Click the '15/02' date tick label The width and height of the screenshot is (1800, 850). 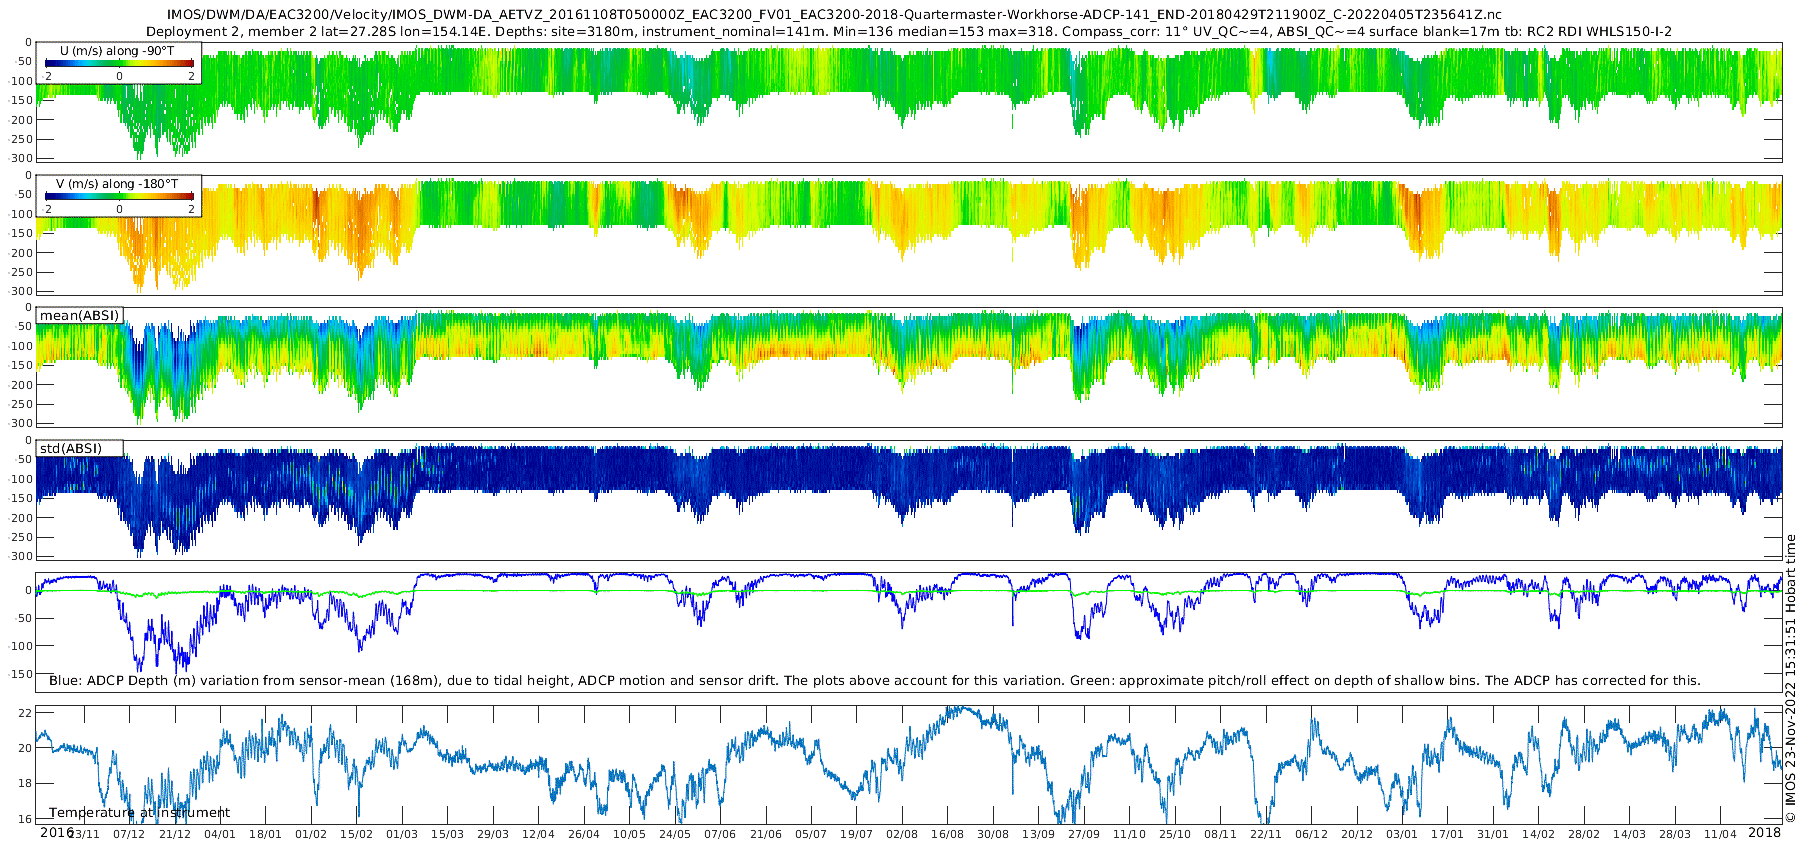tap(356, 834)
